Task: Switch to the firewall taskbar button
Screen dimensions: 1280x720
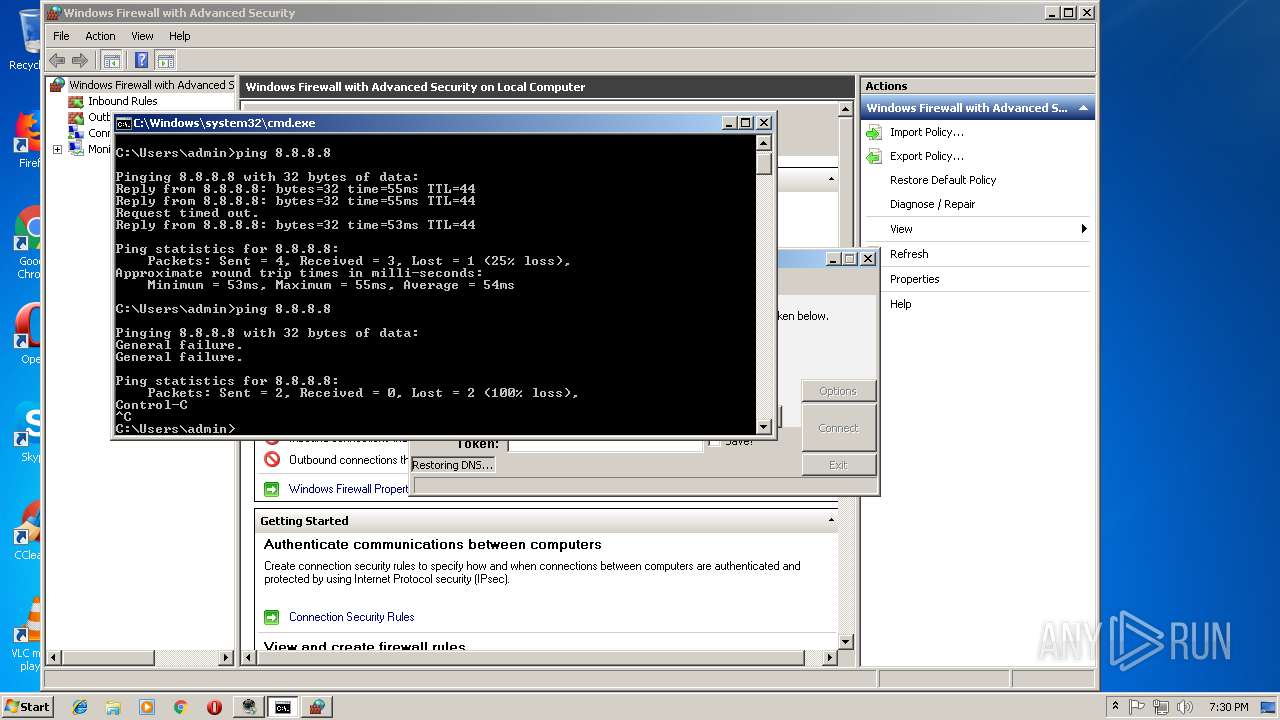Action: coord(317,707)
